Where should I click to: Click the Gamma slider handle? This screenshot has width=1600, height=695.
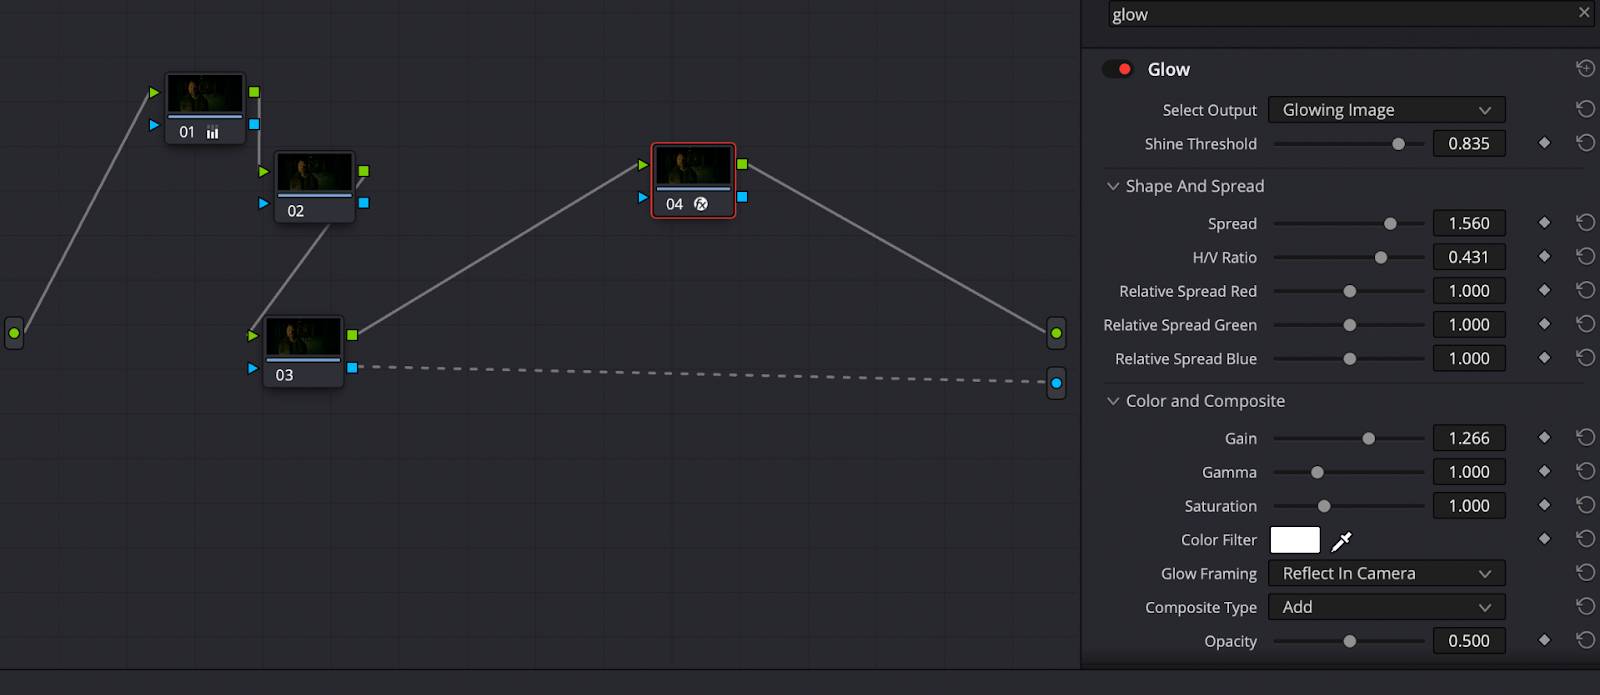pyautogui.click(x=1317, y=472)
